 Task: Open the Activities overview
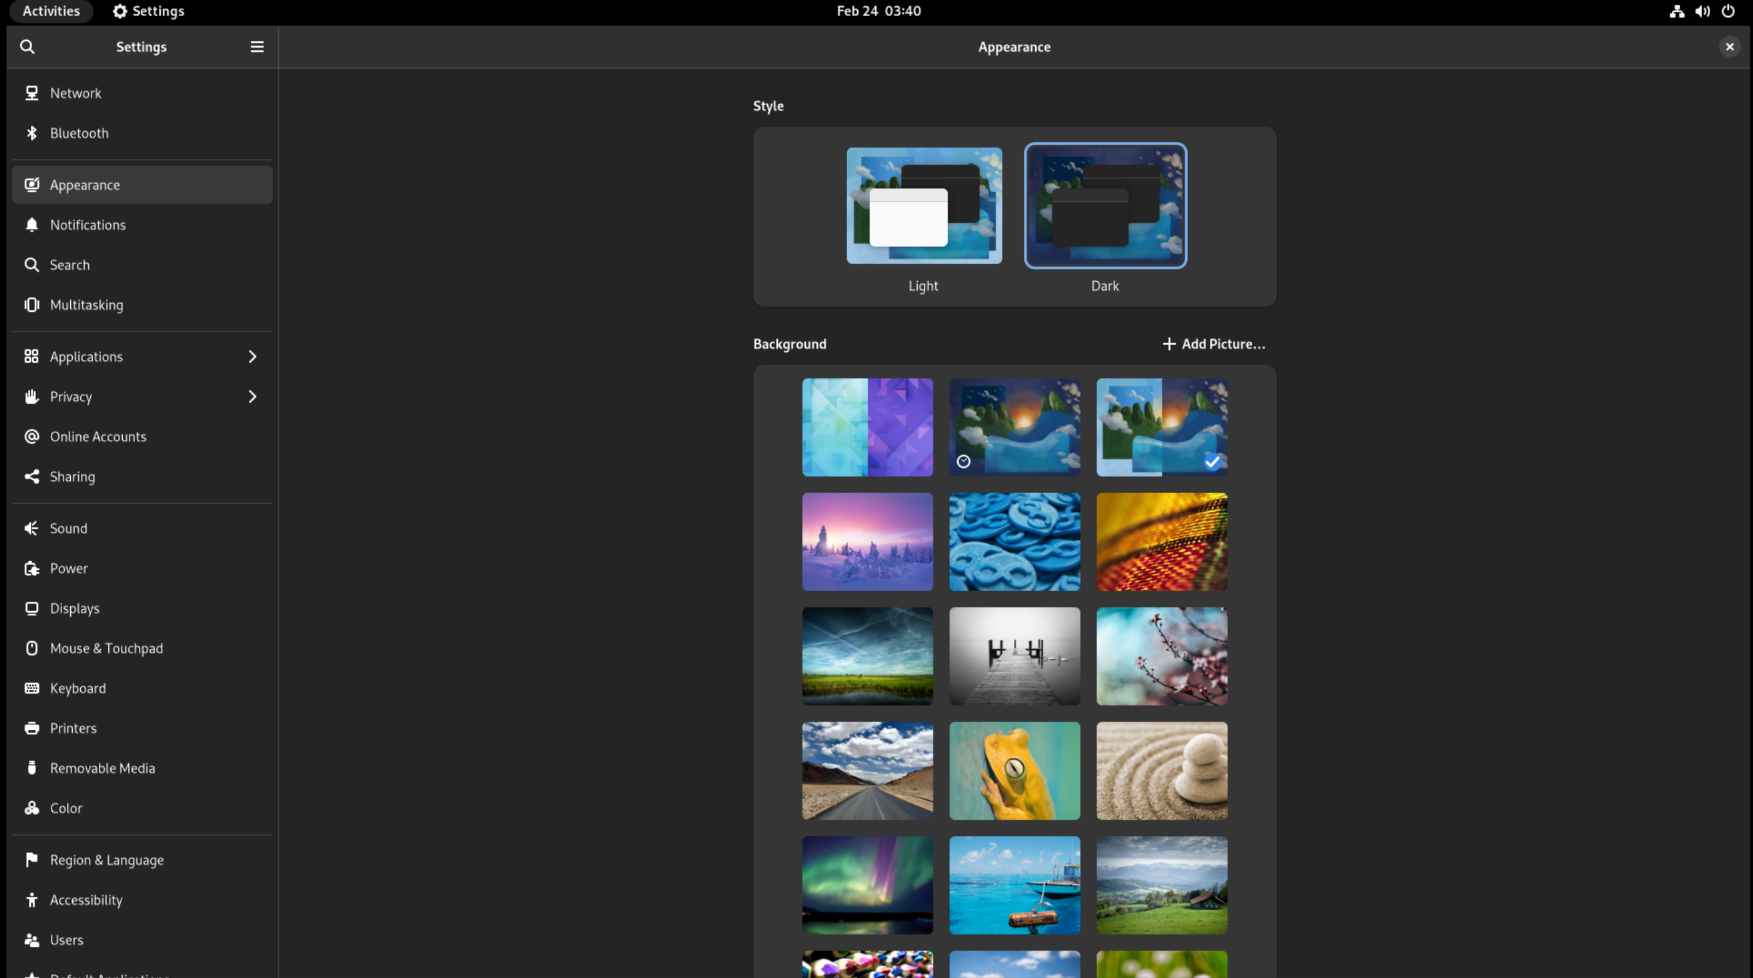tap(51, 11)
